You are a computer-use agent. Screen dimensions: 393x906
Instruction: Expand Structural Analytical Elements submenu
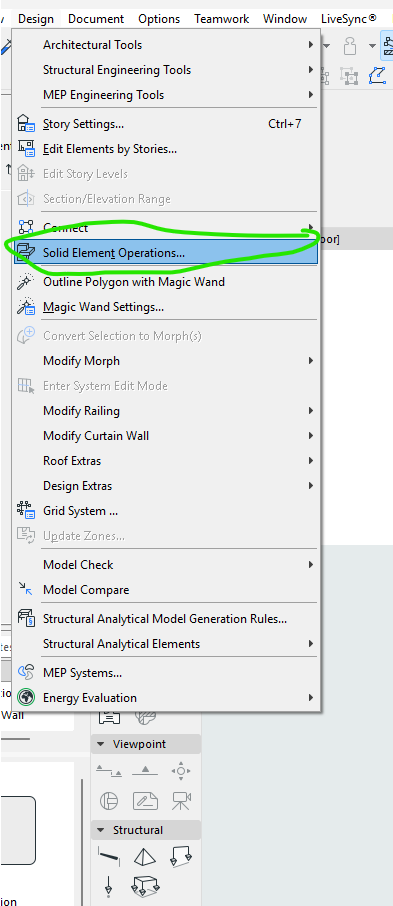[166, 644]
